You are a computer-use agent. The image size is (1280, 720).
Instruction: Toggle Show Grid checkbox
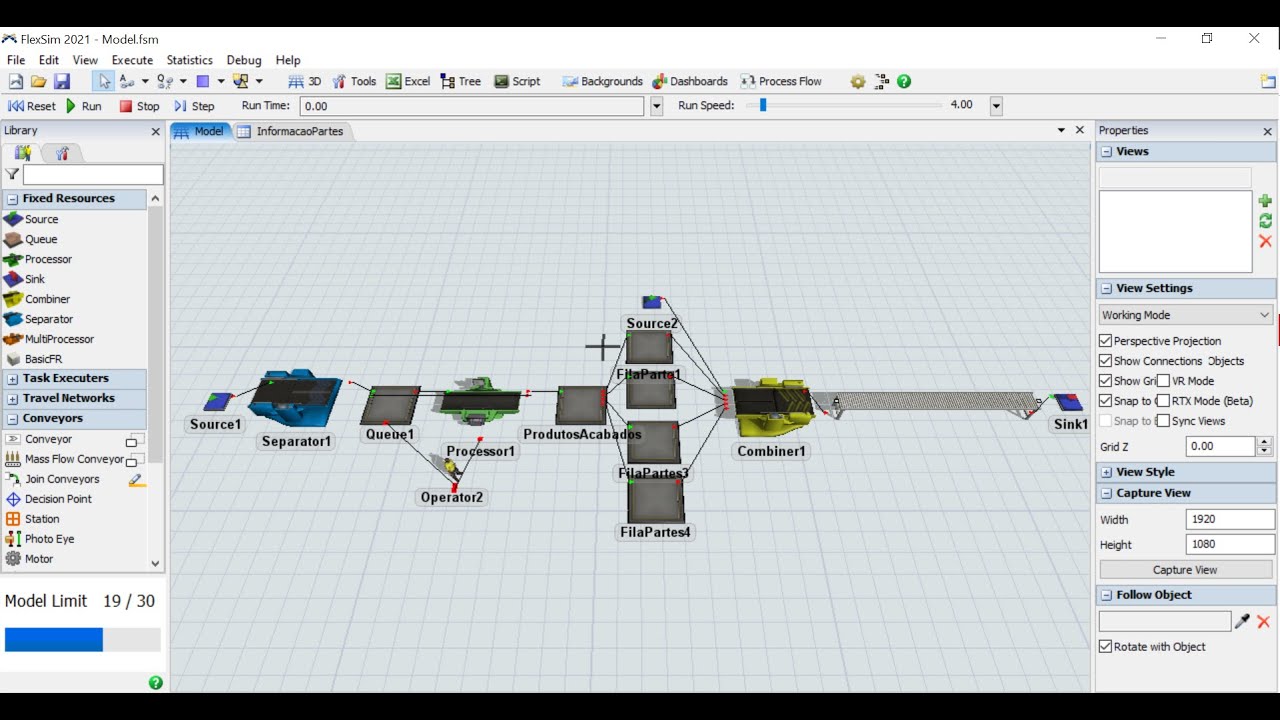(1105, 381)
